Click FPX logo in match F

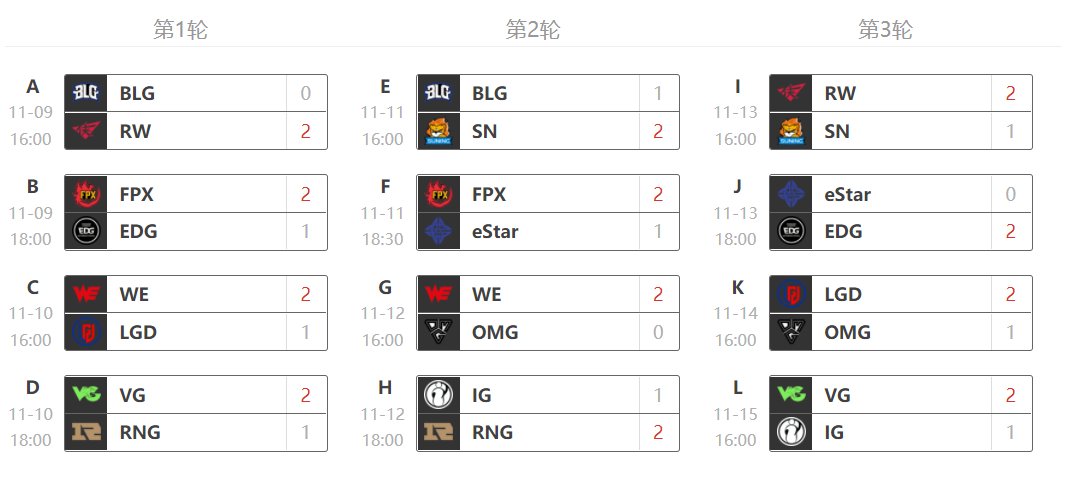(438, 194)
